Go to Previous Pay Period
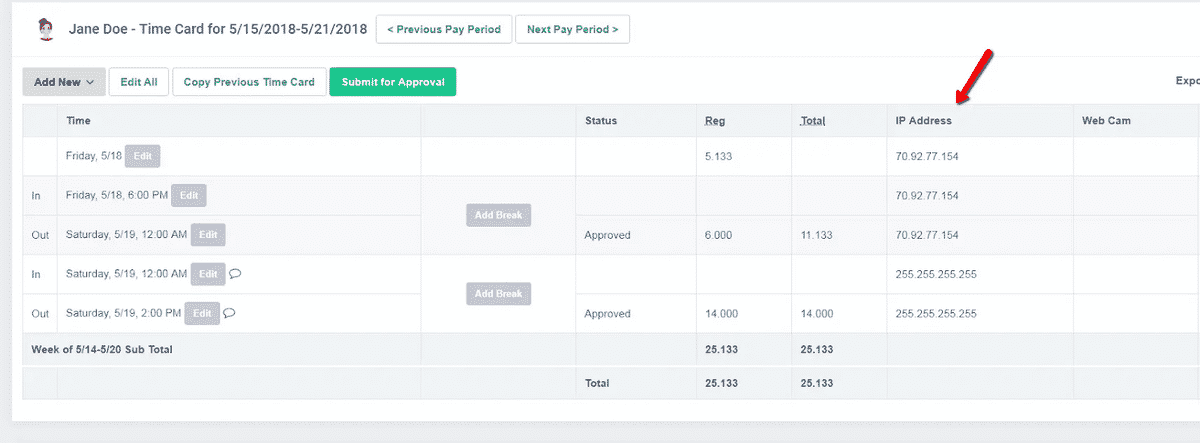 pyautogui.click(x=445, y=29)
